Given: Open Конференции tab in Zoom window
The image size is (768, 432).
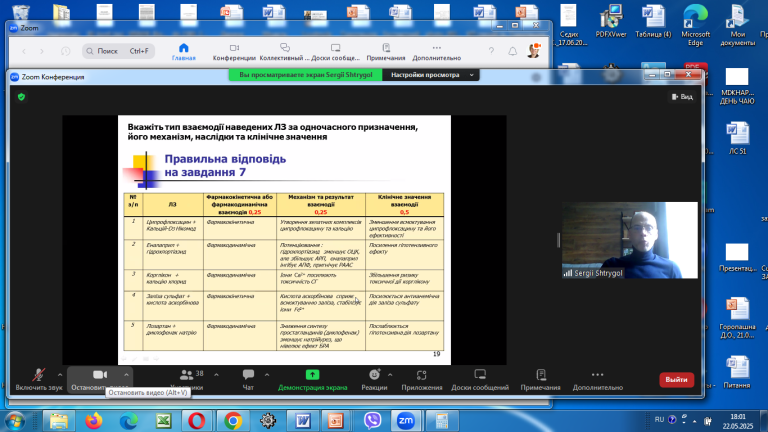Looking at the screenshot, I should [x=234, y=51].
